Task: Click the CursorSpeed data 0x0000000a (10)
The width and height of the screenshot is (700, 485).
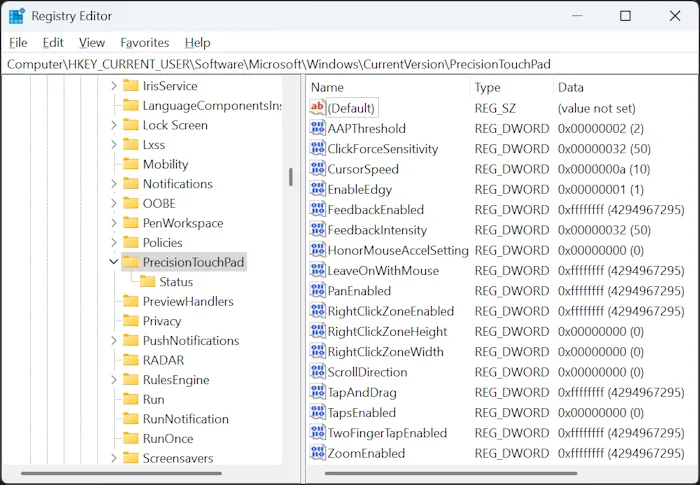Action: click(604, 169)
